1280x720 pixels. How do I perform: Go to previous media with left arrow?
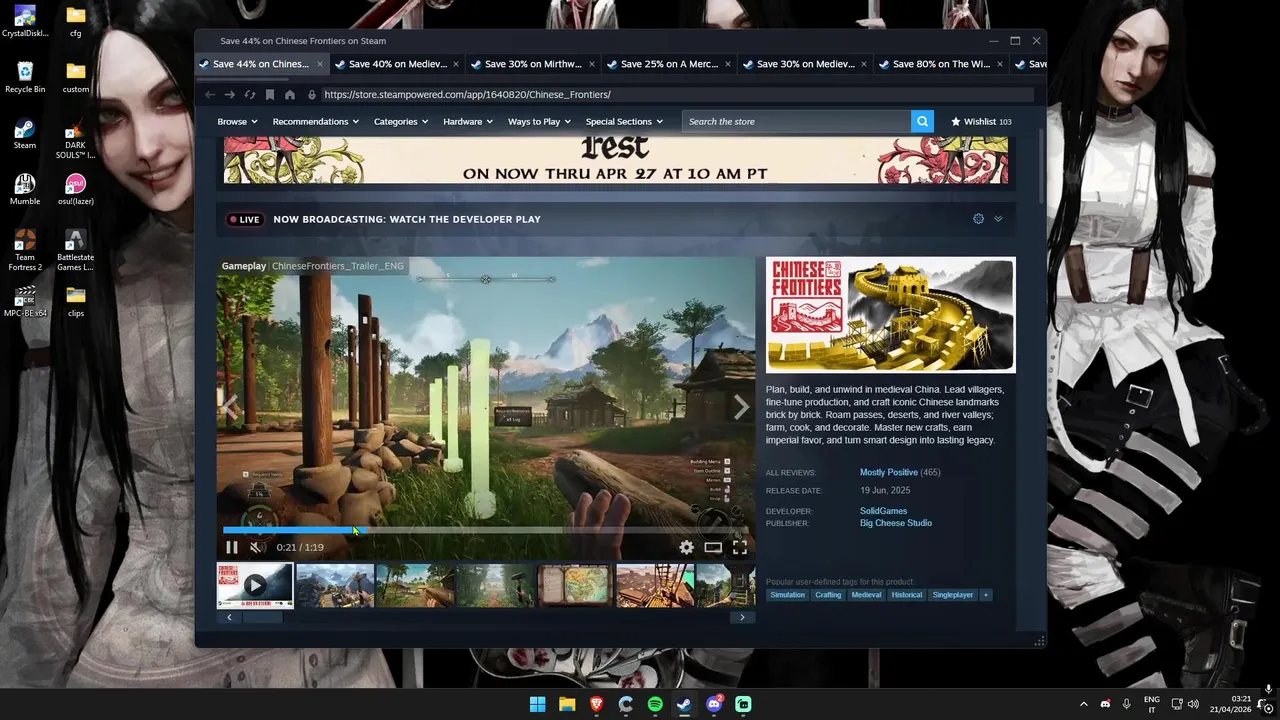231,407
